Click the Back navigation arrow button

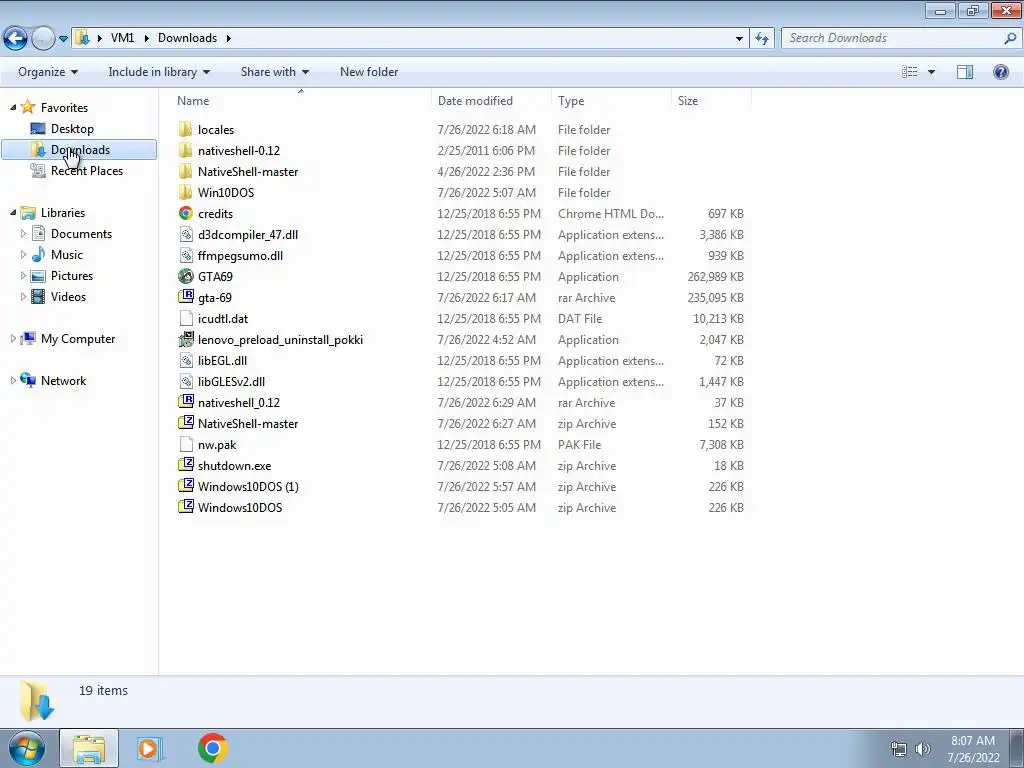pyautogui.click(x=16, y=39)
